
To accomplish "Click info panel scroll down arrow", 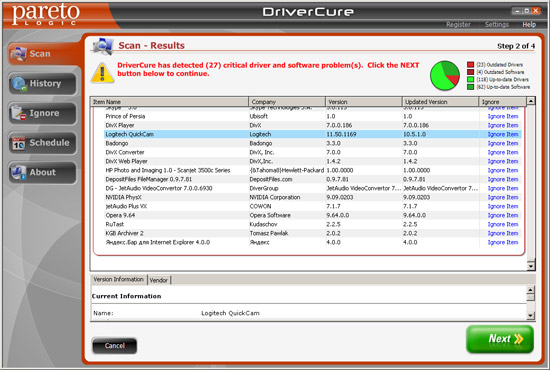I will (x=530, y=315).
